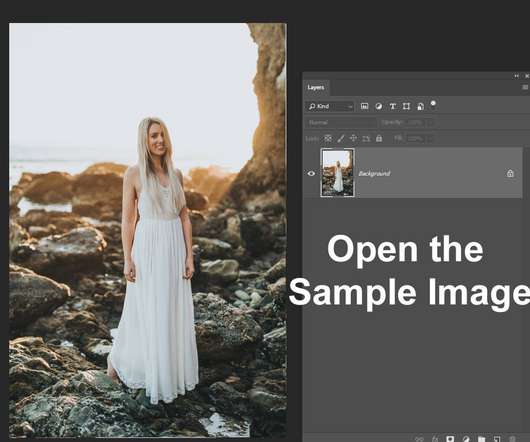Viewport: 530px width, 442px height.
Task: Click the lock position move icon
Action: [353, 138]
